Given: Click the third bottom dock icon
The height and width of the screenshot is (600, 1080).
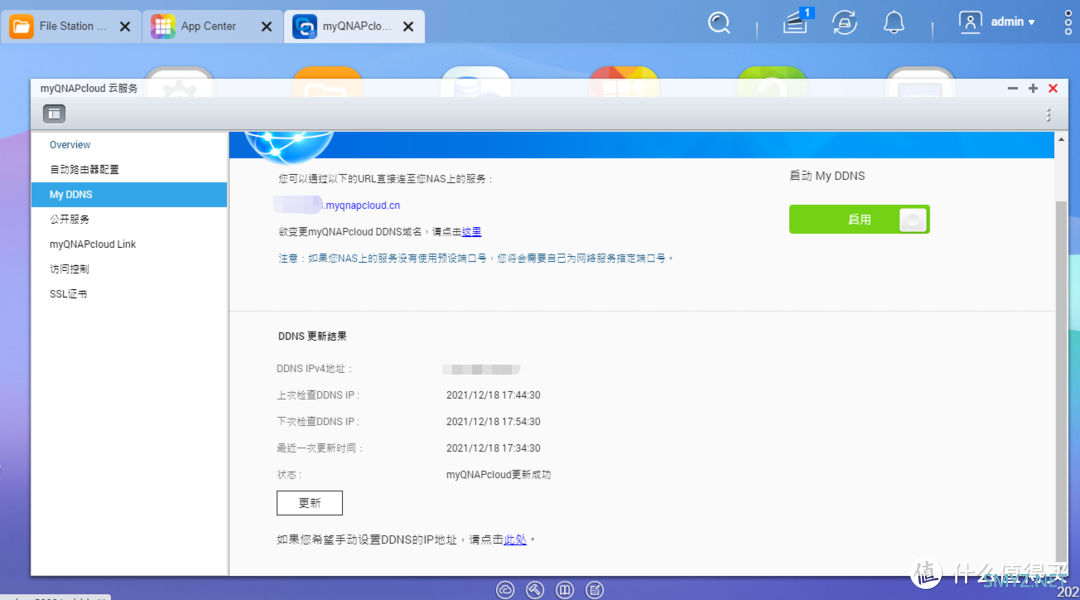Looking at the screenshot, I should 565,590.
